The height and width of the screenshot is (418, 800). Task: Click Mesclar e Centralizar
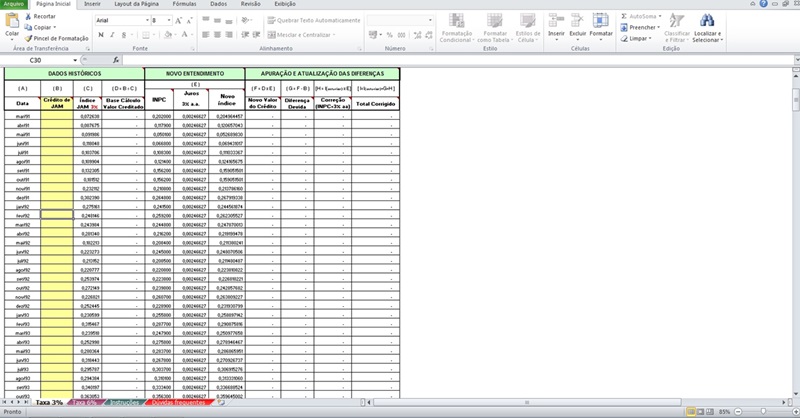tap(302, 35)
